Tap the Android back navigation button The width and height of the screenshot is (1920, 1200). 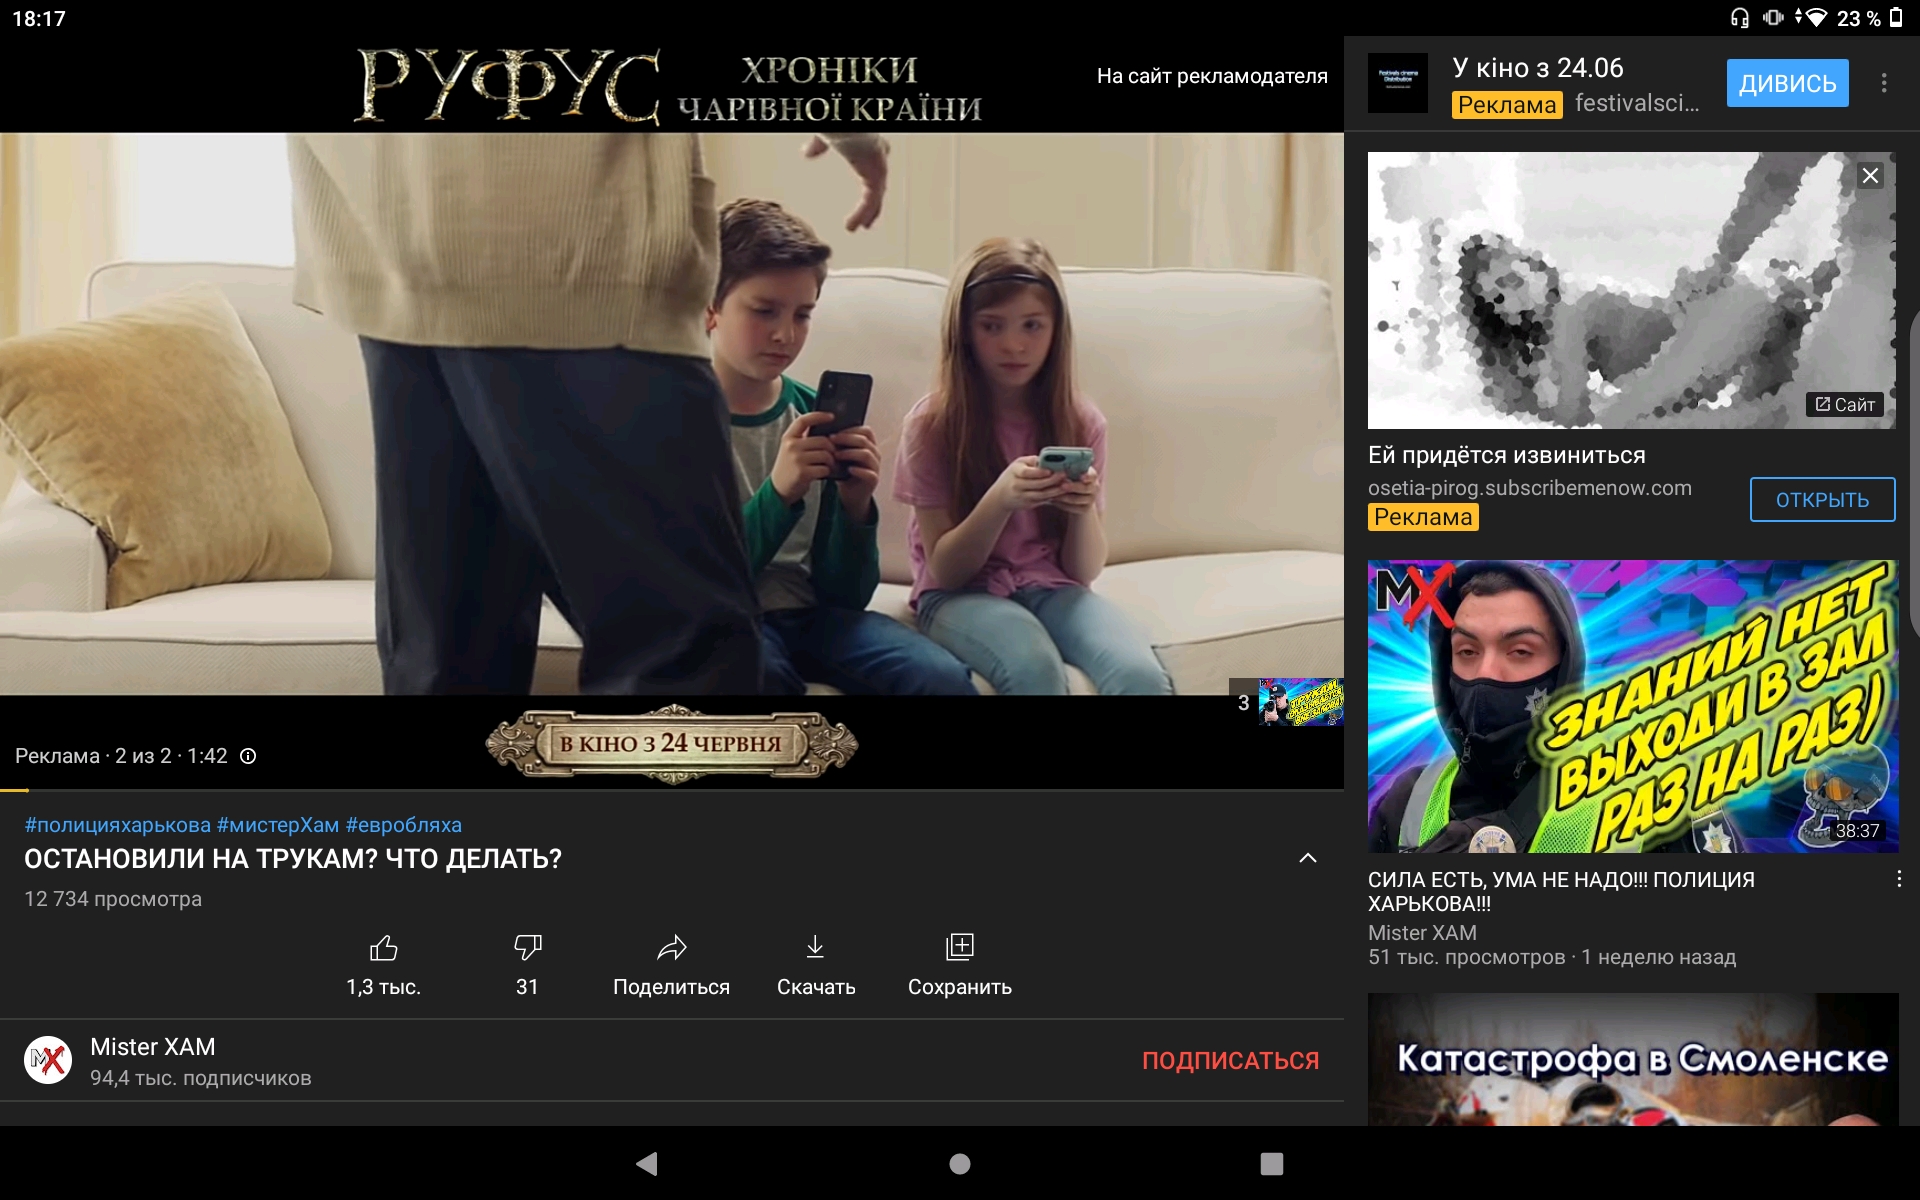point(647,1163)
